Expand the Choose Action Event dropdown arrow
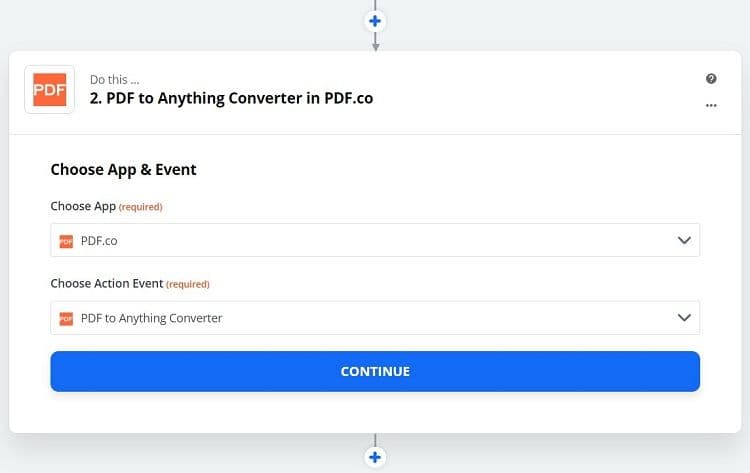 [684, 318]
